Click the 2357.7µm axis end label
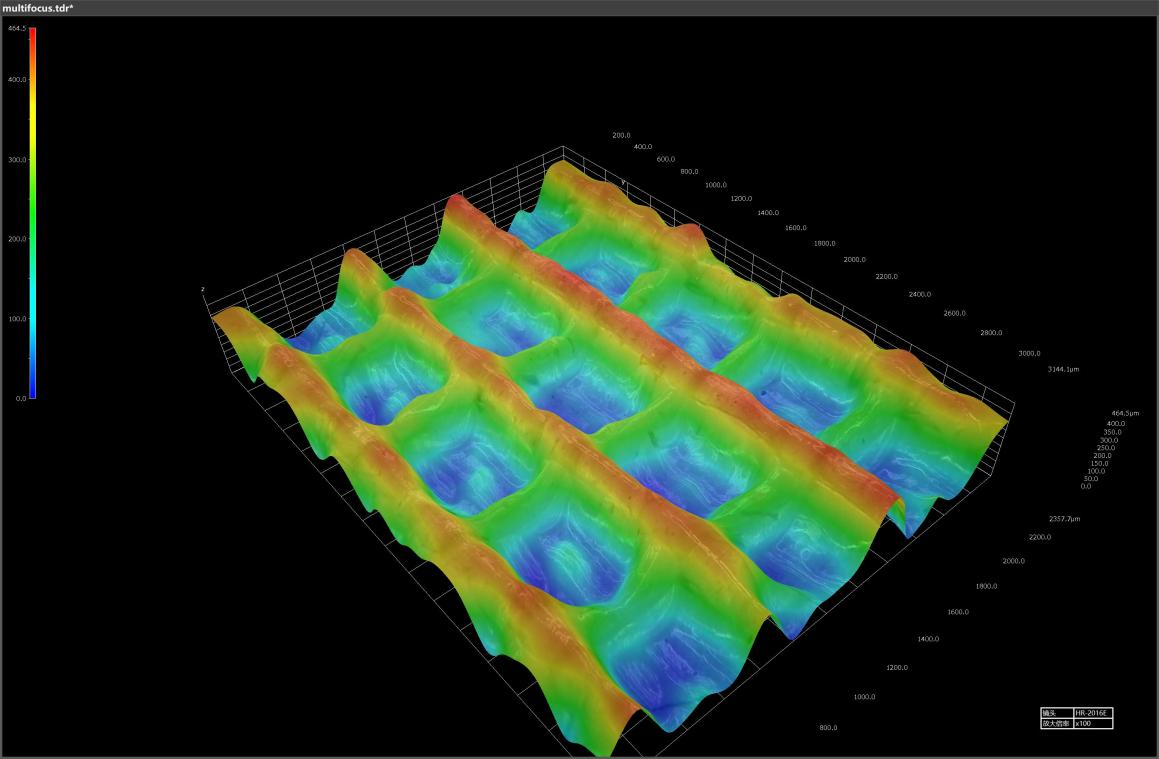Screen dimensions: 1159x759 pos(1064,519)
